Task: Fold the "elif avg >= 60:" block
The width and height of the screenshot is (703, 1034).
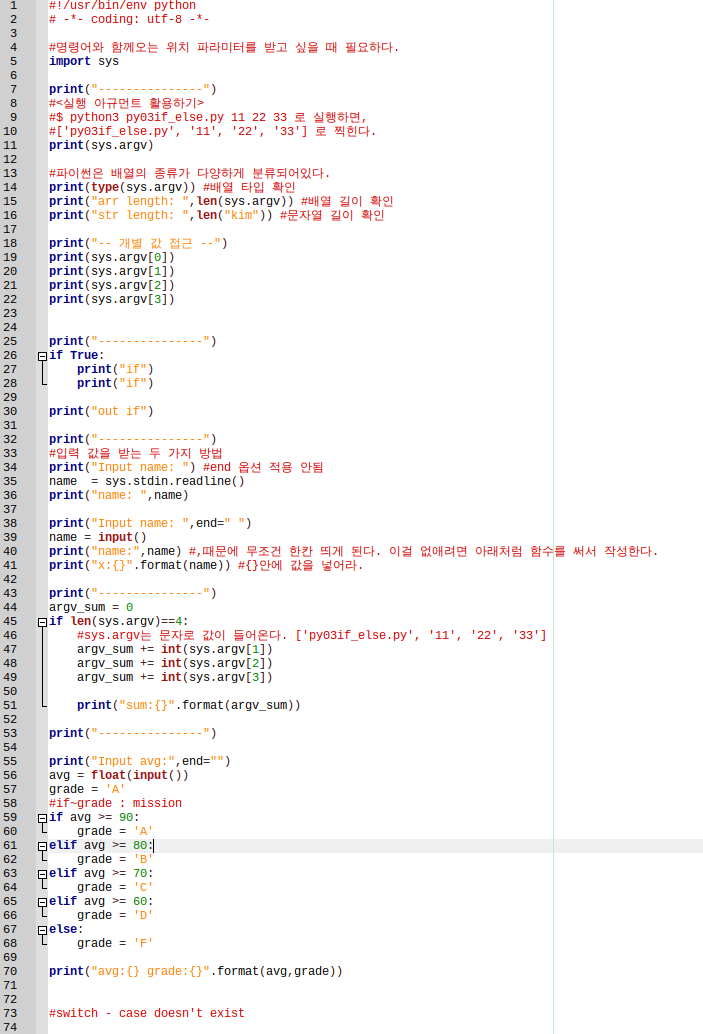Action: 42,902
